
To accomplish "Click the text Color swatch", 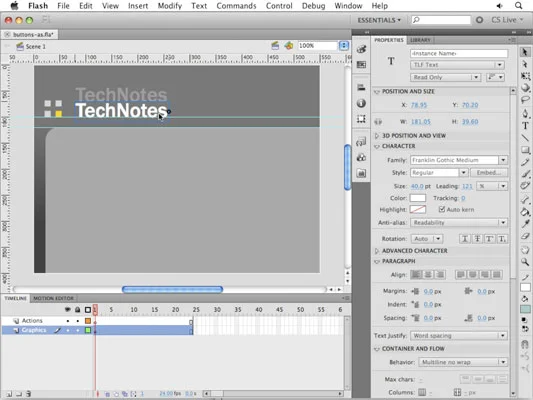I will pyautogui.click(x=418, y=198).
